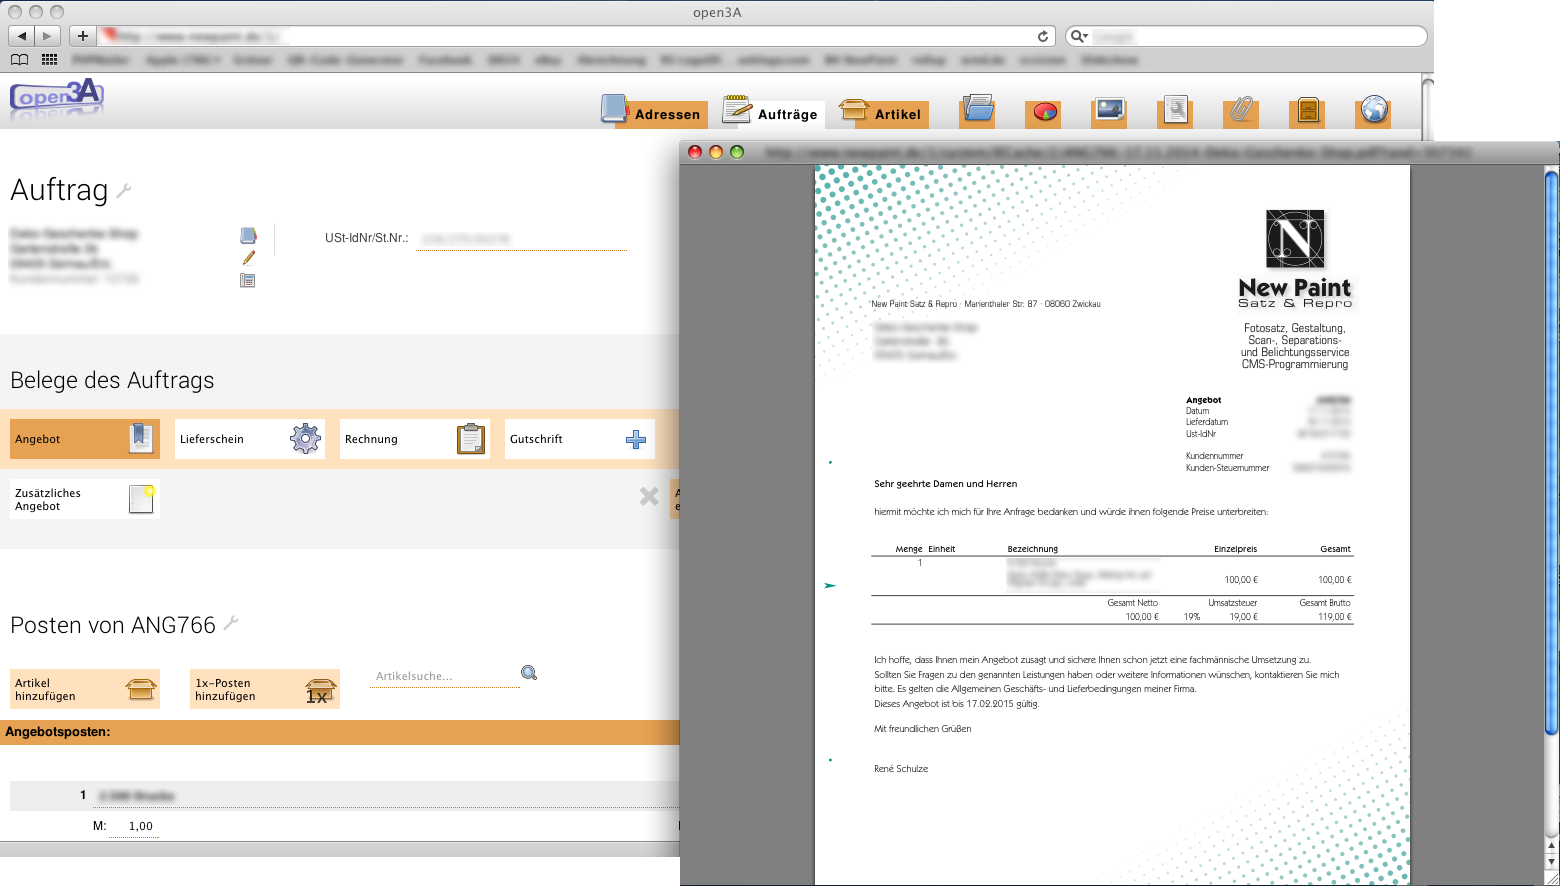Add a Gutschrift document
The image size is (1560, 886).
579,439
